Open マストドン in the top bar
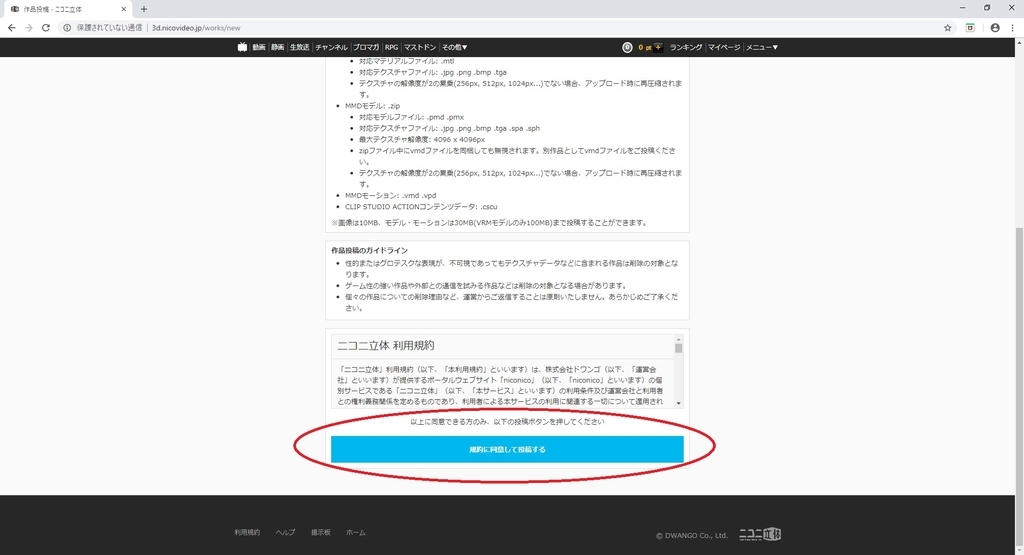 pos(419,47)
